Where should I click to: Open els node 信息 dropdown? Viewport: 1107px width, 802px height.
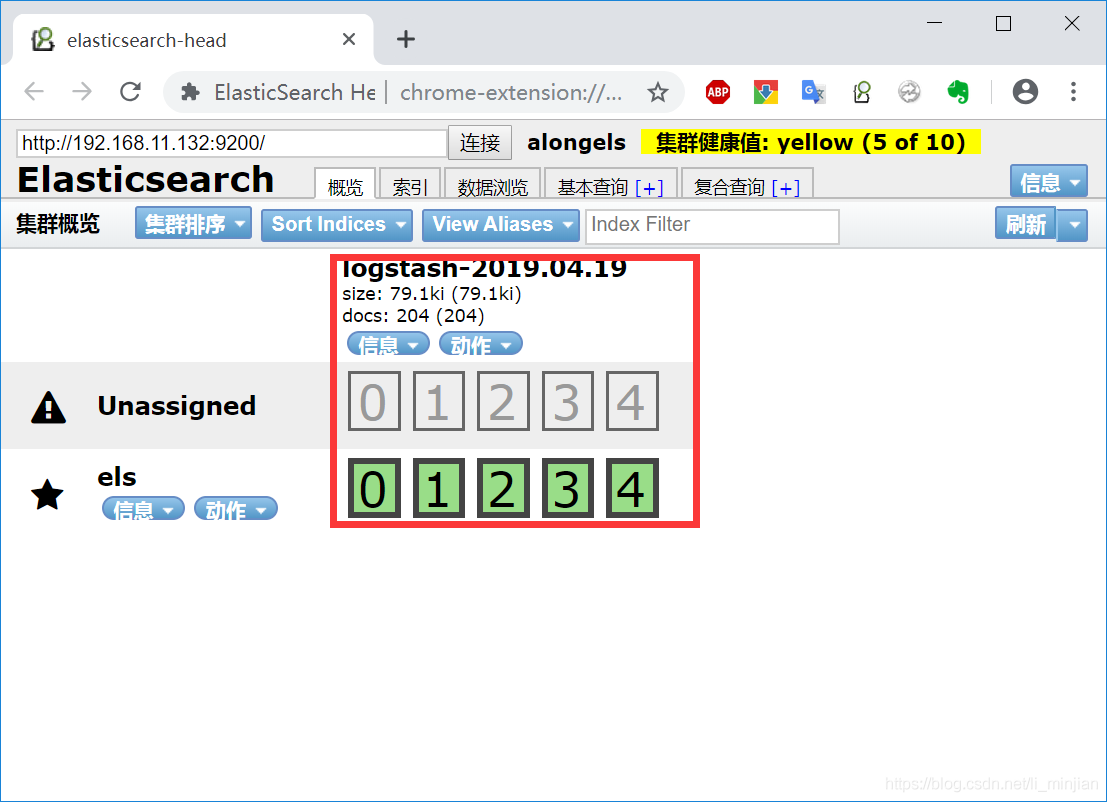143,508
